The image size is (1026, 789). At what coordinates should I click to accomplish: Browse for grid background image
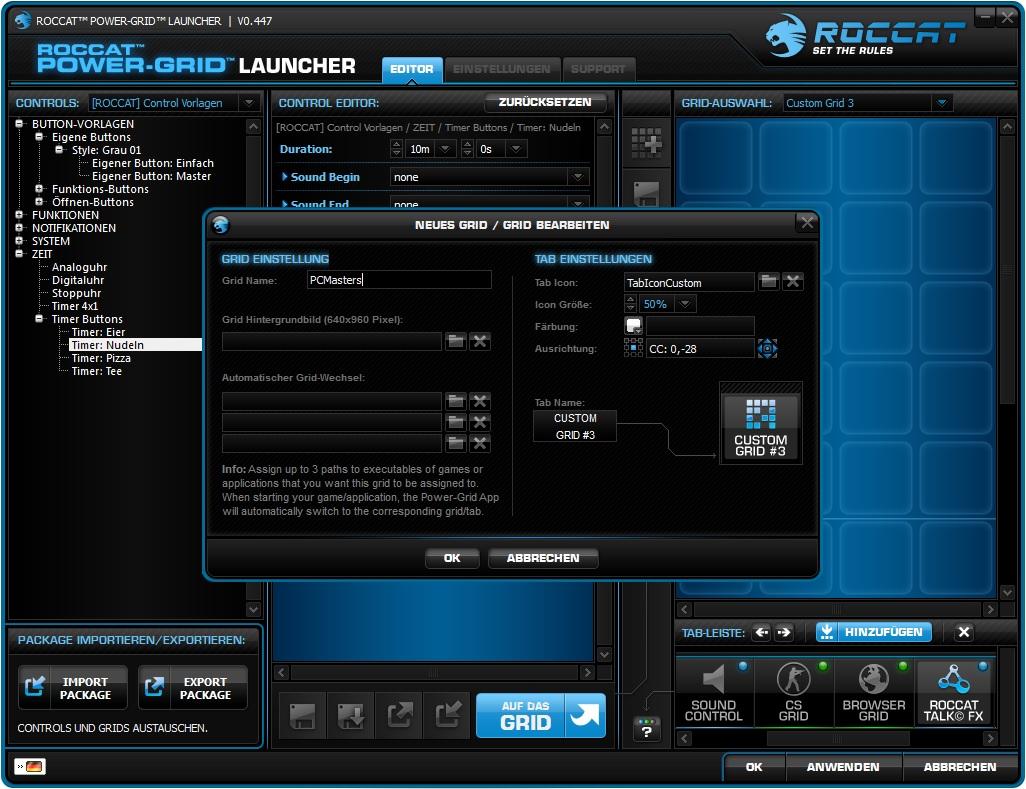point(456,341)
